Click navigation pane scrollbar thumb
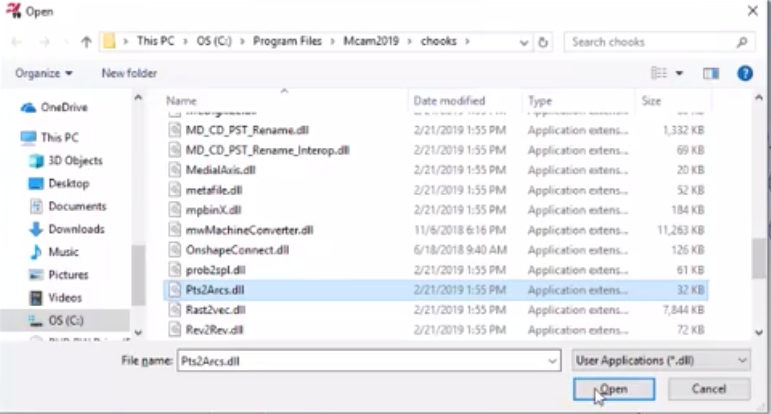The height and width of the screenshot is (414, 771). (x=138, y=275)
